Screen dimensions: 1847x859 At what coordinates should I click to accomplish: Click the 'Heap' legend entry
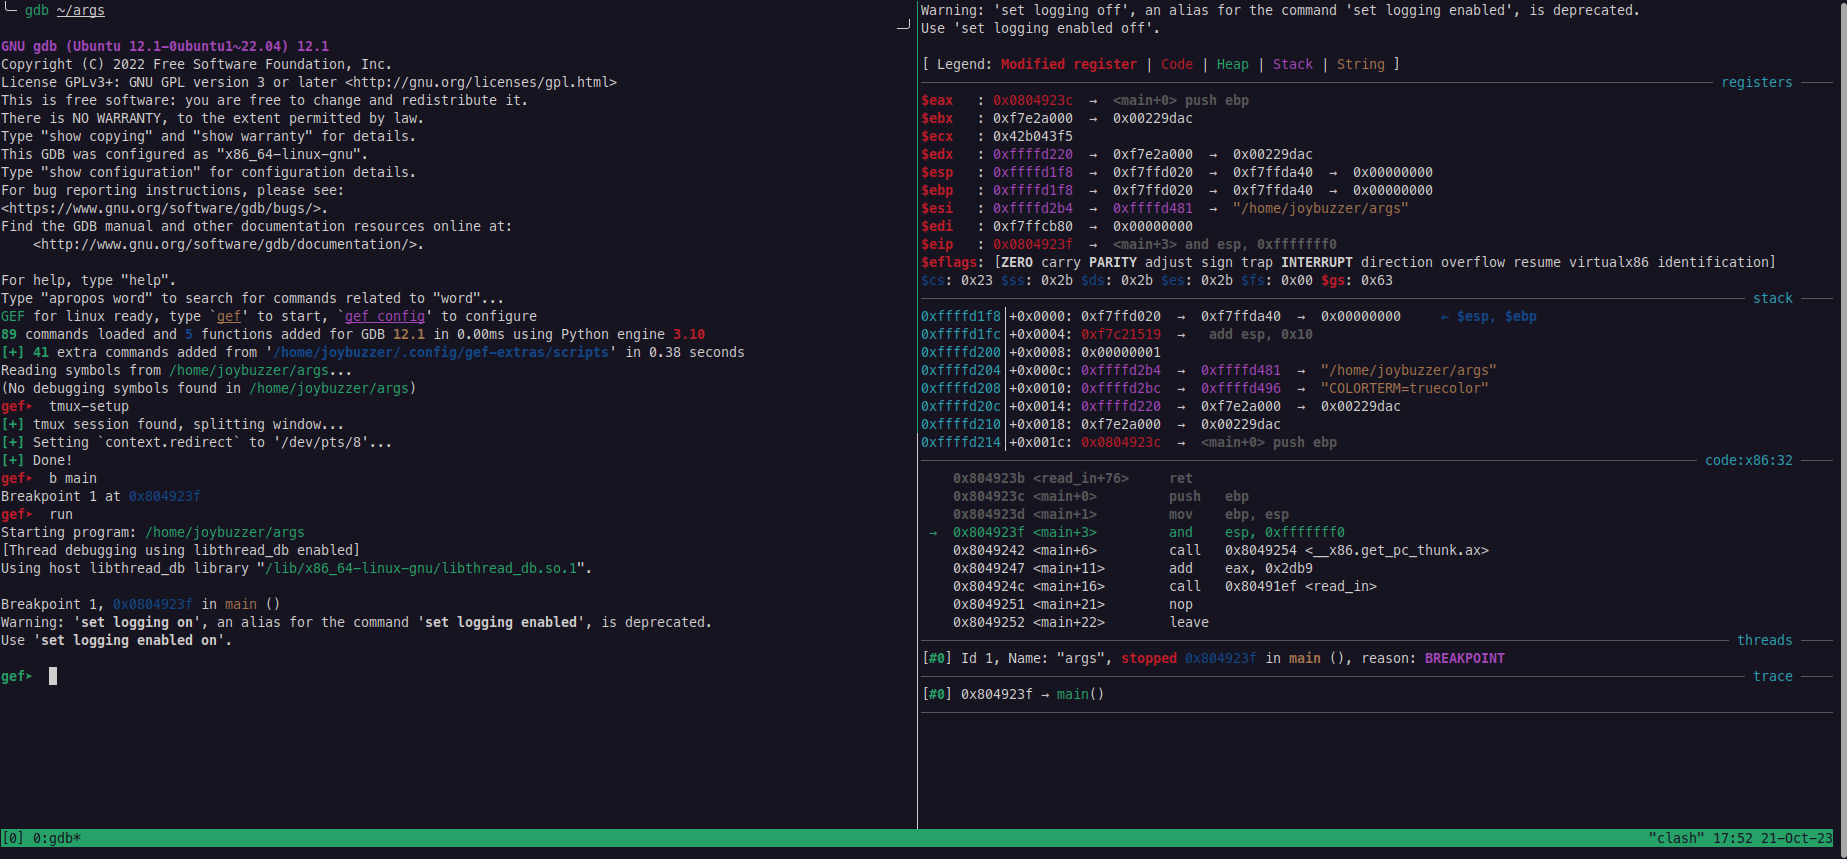pyautogui.click(x=1233, y=64)
